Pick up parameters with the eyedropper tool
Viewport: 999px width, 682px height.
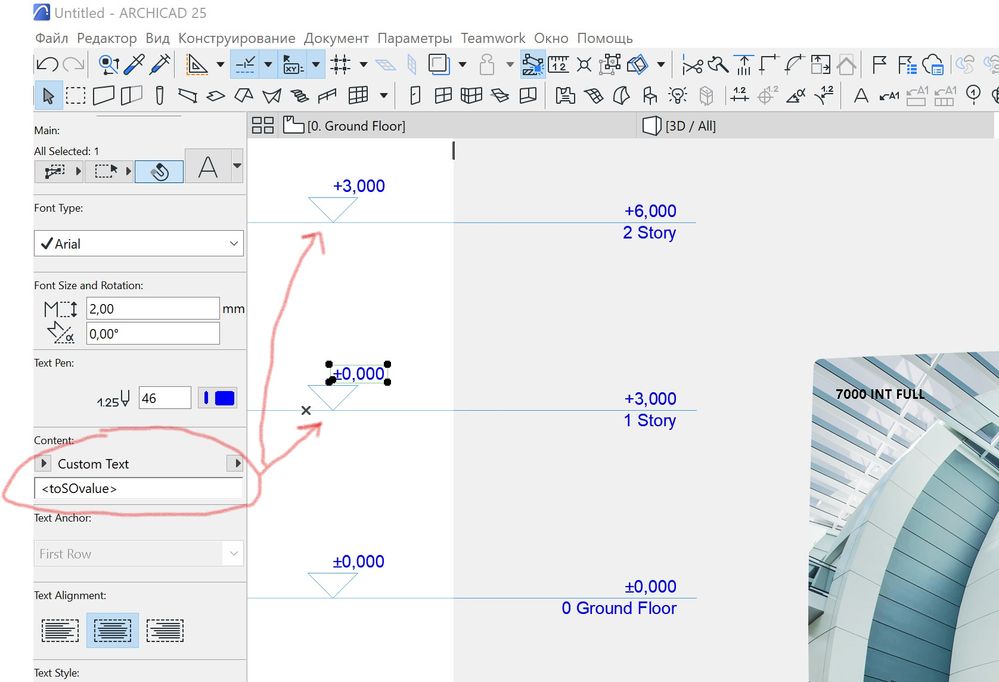pyautogui.click(x=134, y=64)
